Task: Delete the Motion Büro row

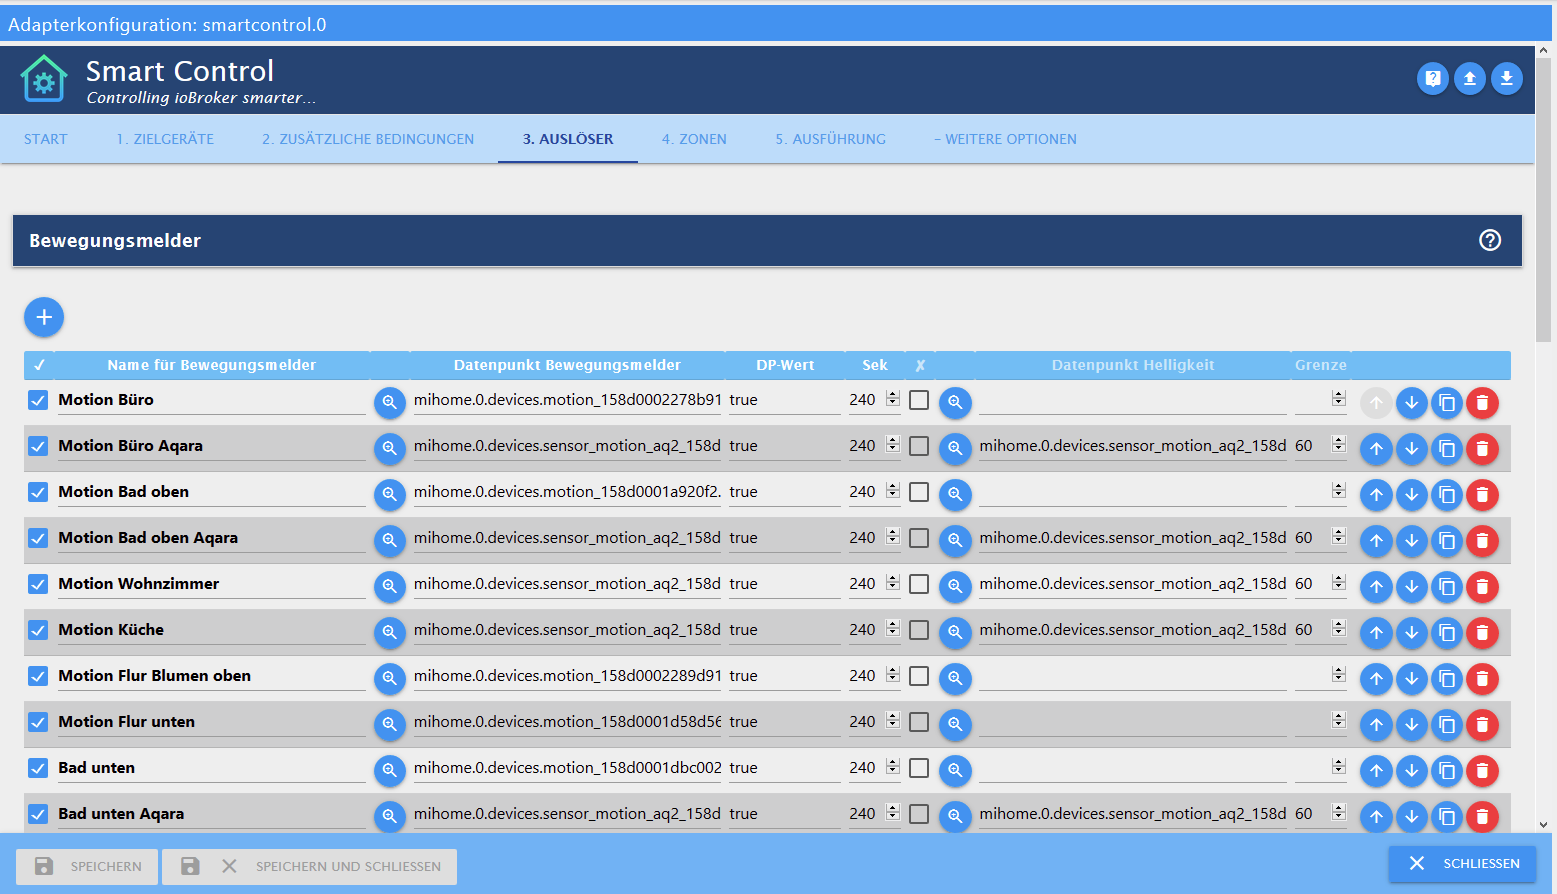Action: pyautogui.click(x=1482, y=402)
